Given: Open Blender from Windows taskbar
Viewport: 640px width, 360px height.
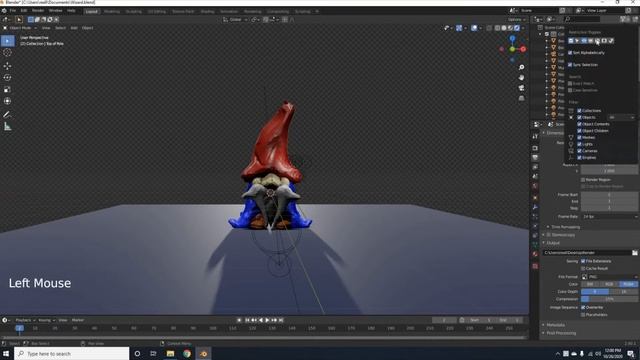Looking at the screenshot, I should (203, 353).
